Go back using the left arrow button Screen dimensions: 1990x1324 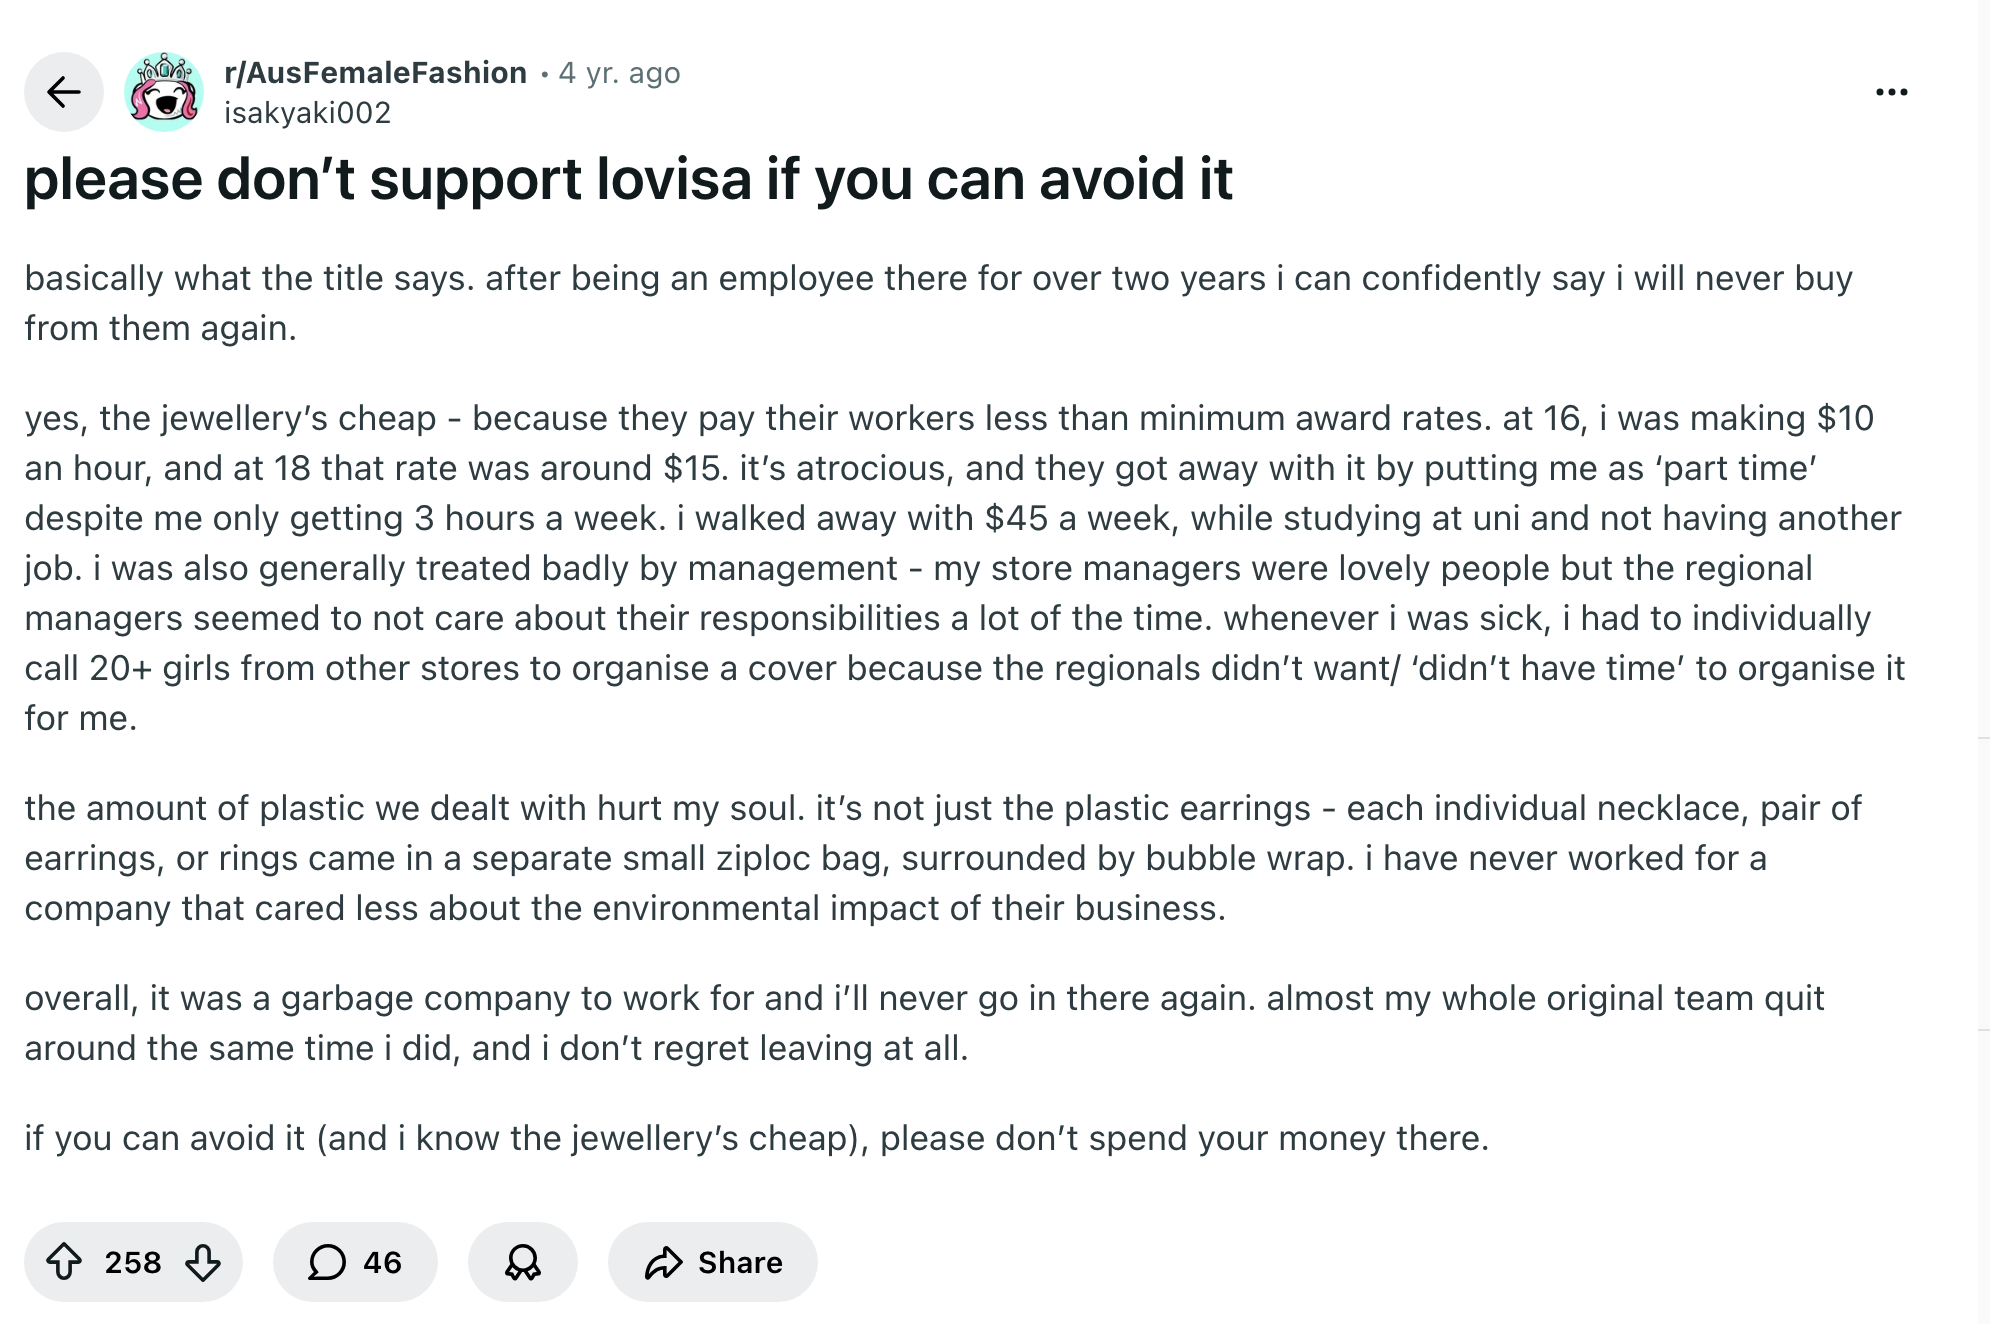pos(64,92)
